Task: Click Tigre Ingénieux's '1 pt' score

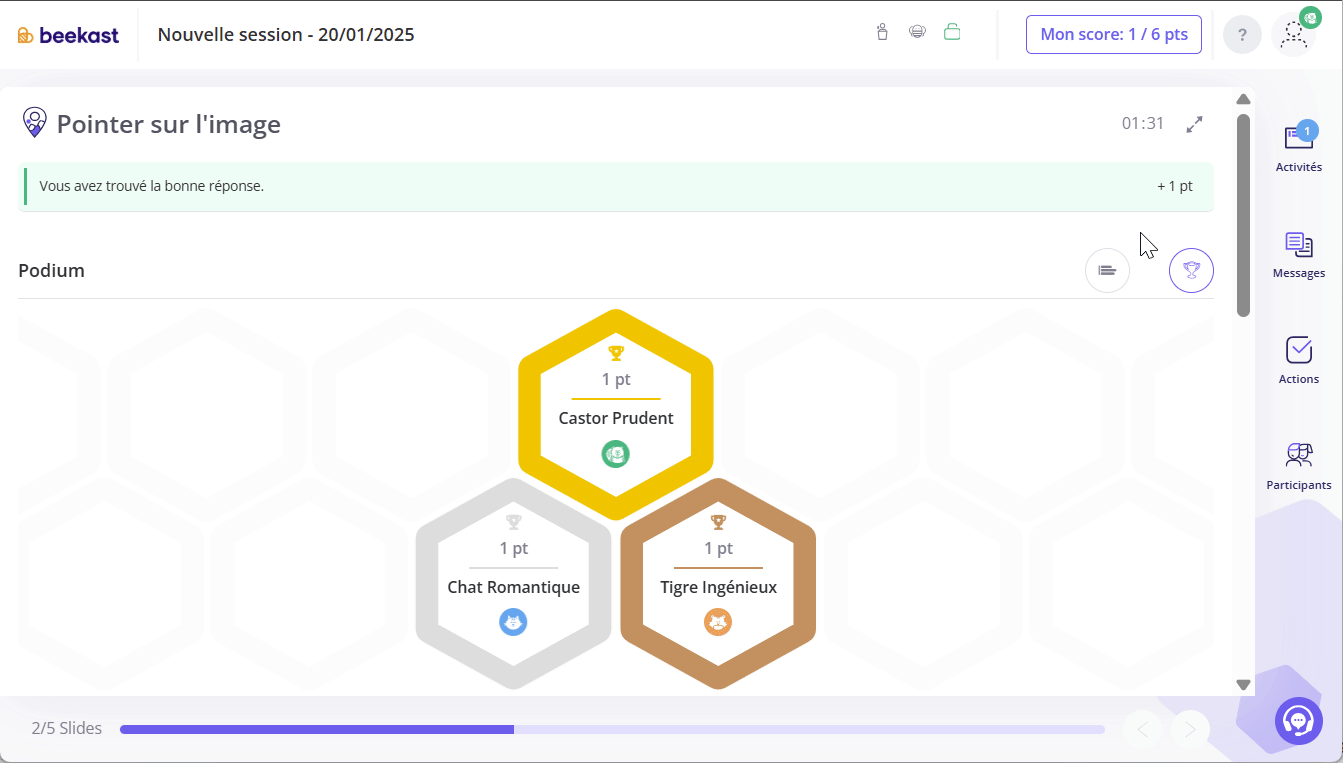Action: [x=718, y=548]
